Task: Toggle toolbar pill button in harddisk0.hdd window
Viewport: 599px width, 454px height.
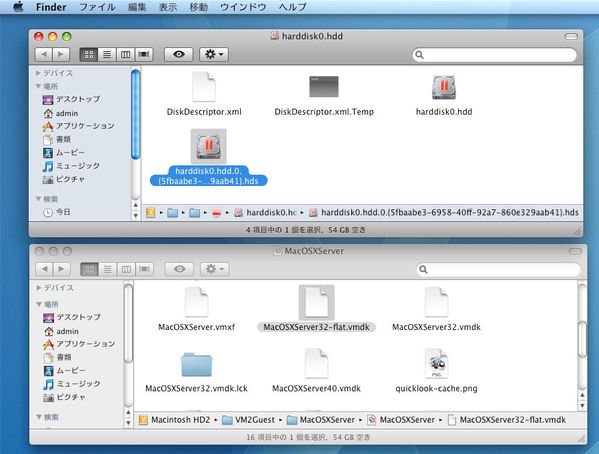Action: click(571, 36)
